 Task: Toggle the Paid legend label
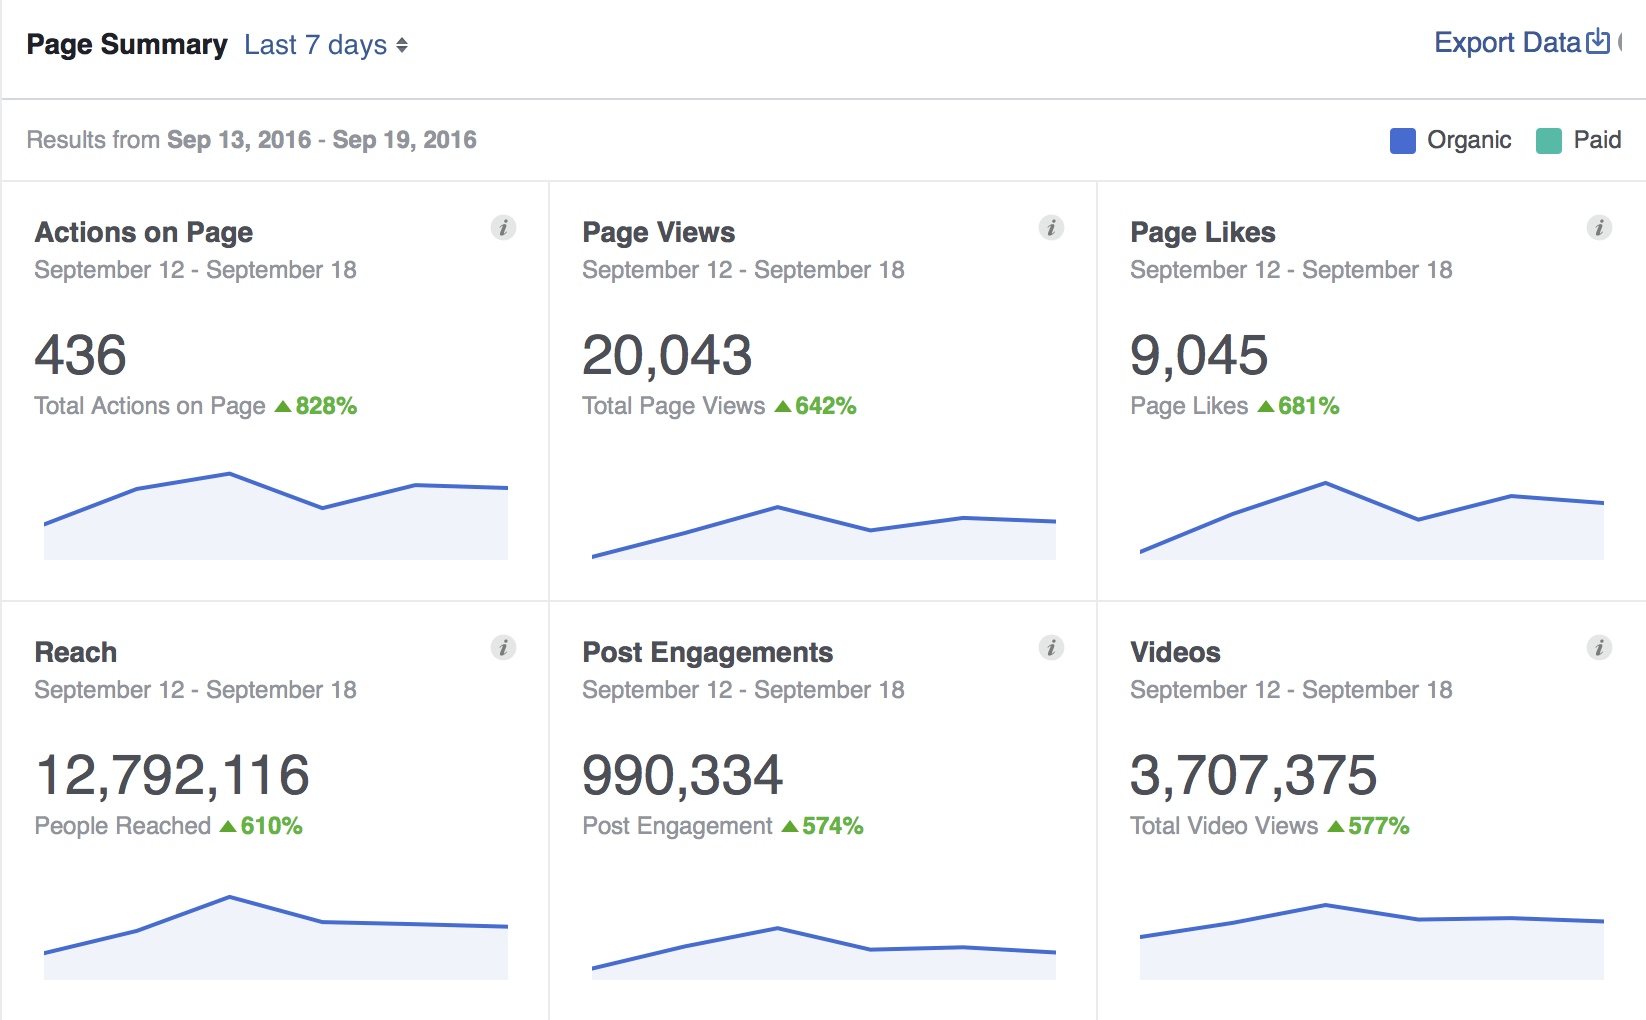[1596, 140]
